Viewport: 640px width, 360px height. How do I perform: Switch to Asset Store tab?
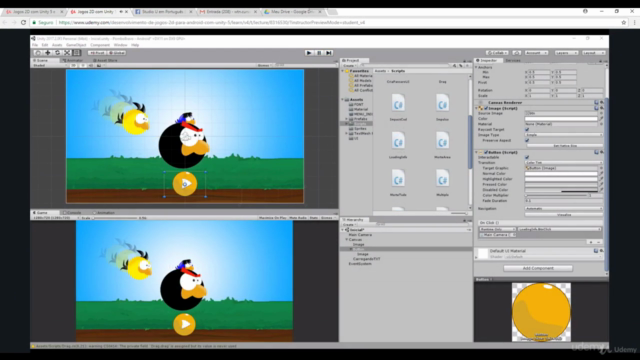click(x=105, y=60)
